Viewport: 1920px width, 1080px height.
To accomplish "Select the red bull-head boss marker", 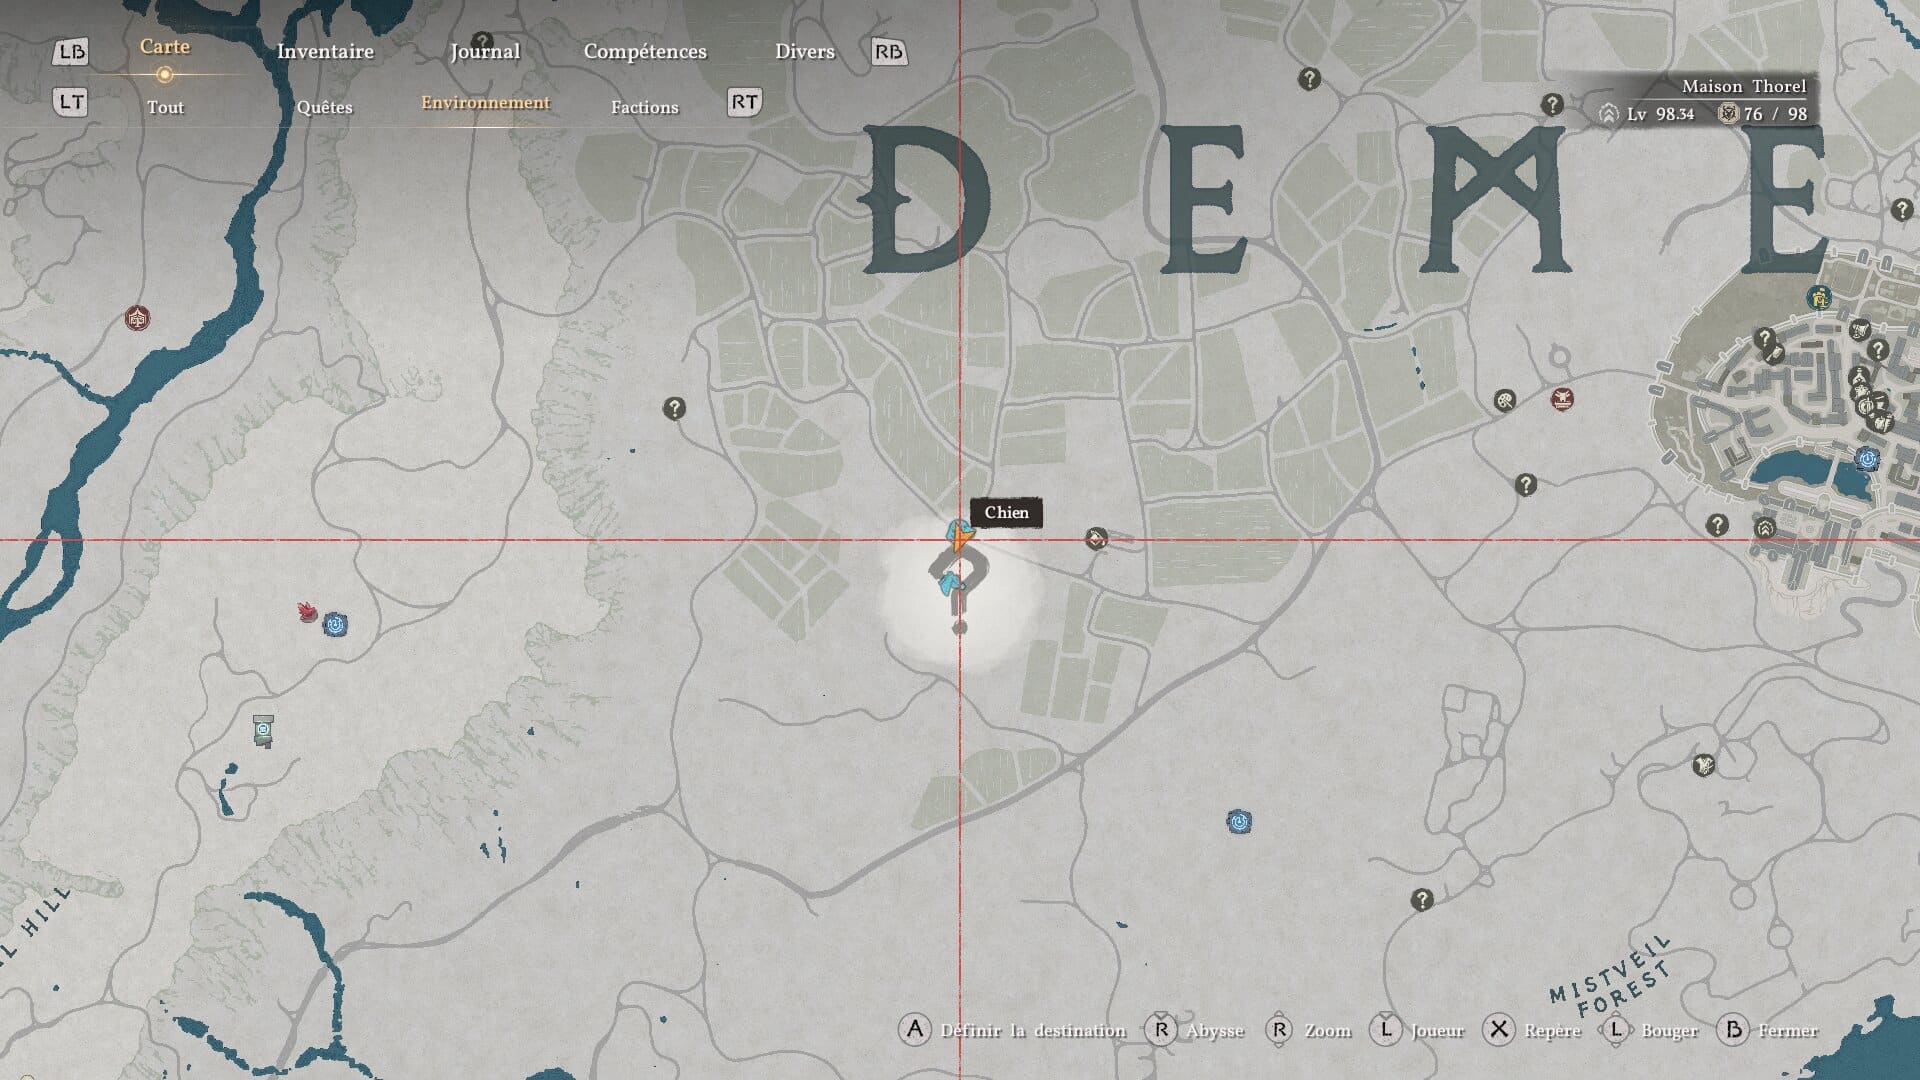I will (1562, 399).
